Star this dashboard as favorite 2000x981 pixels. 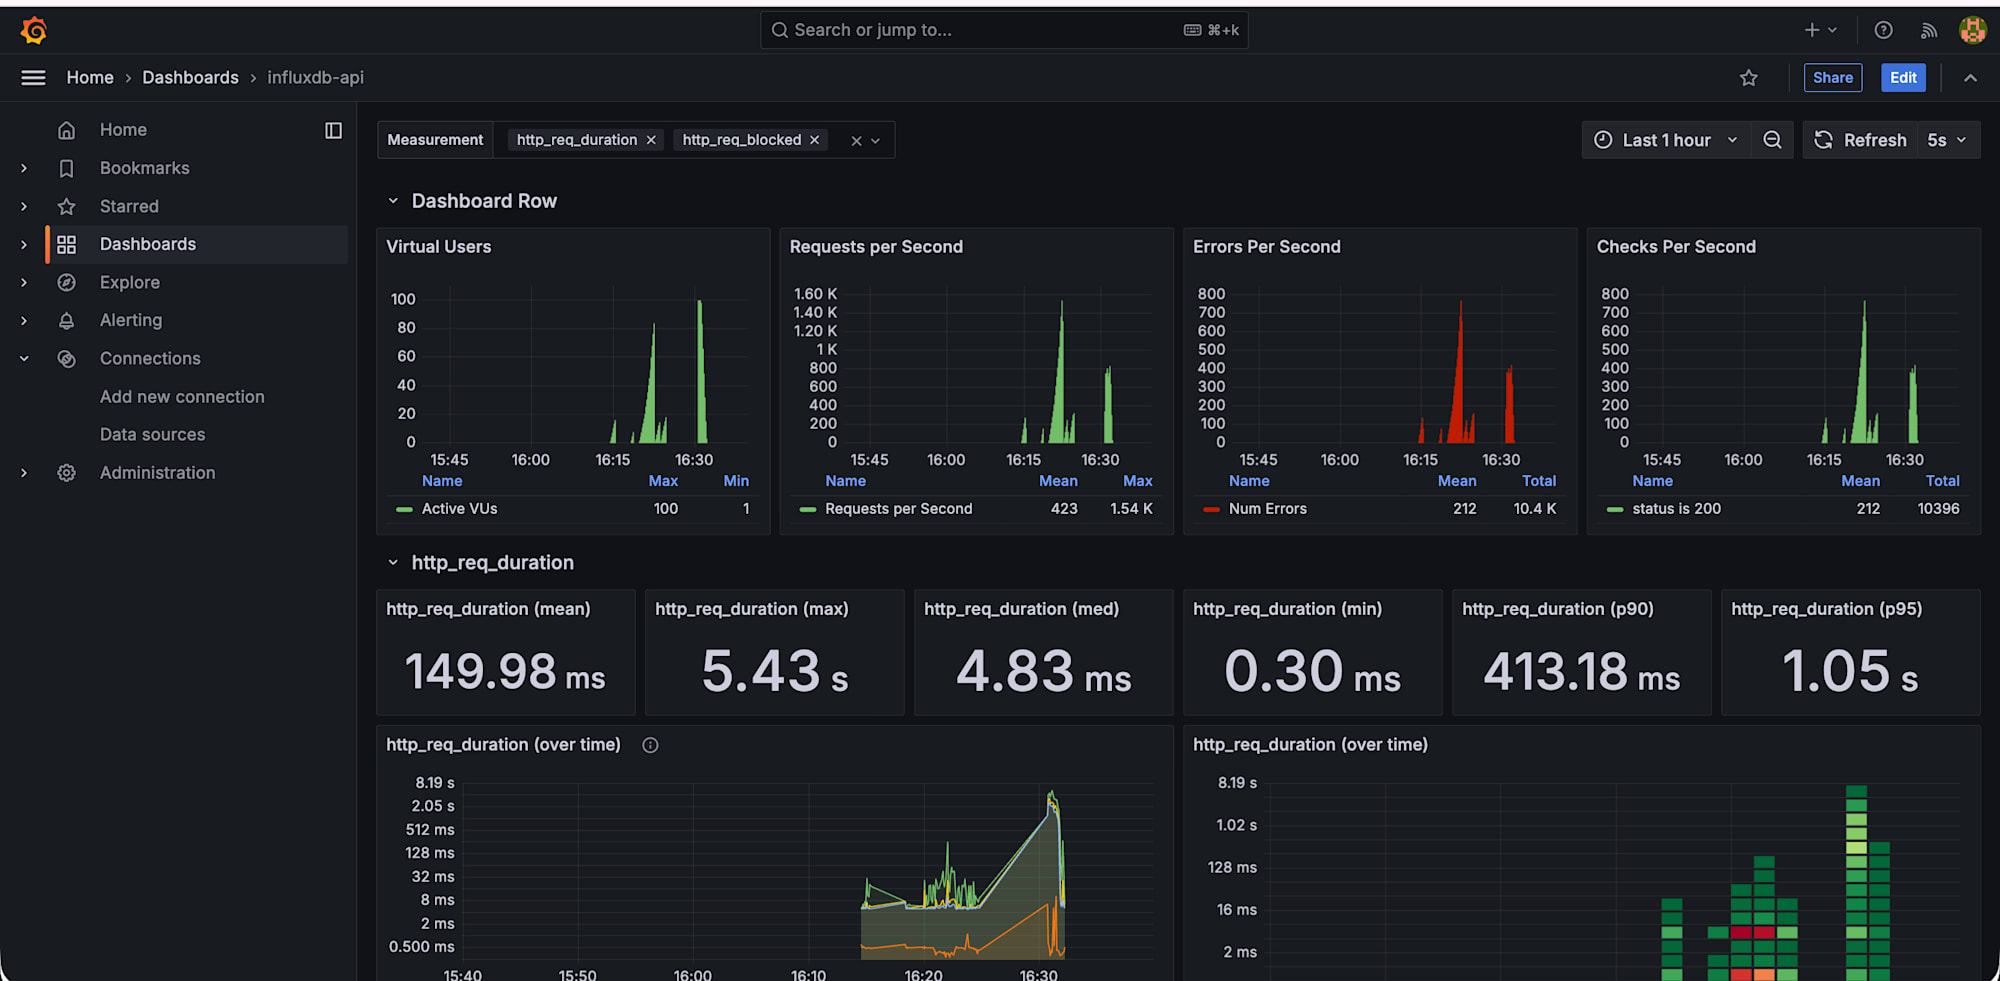click(1748, 78)
